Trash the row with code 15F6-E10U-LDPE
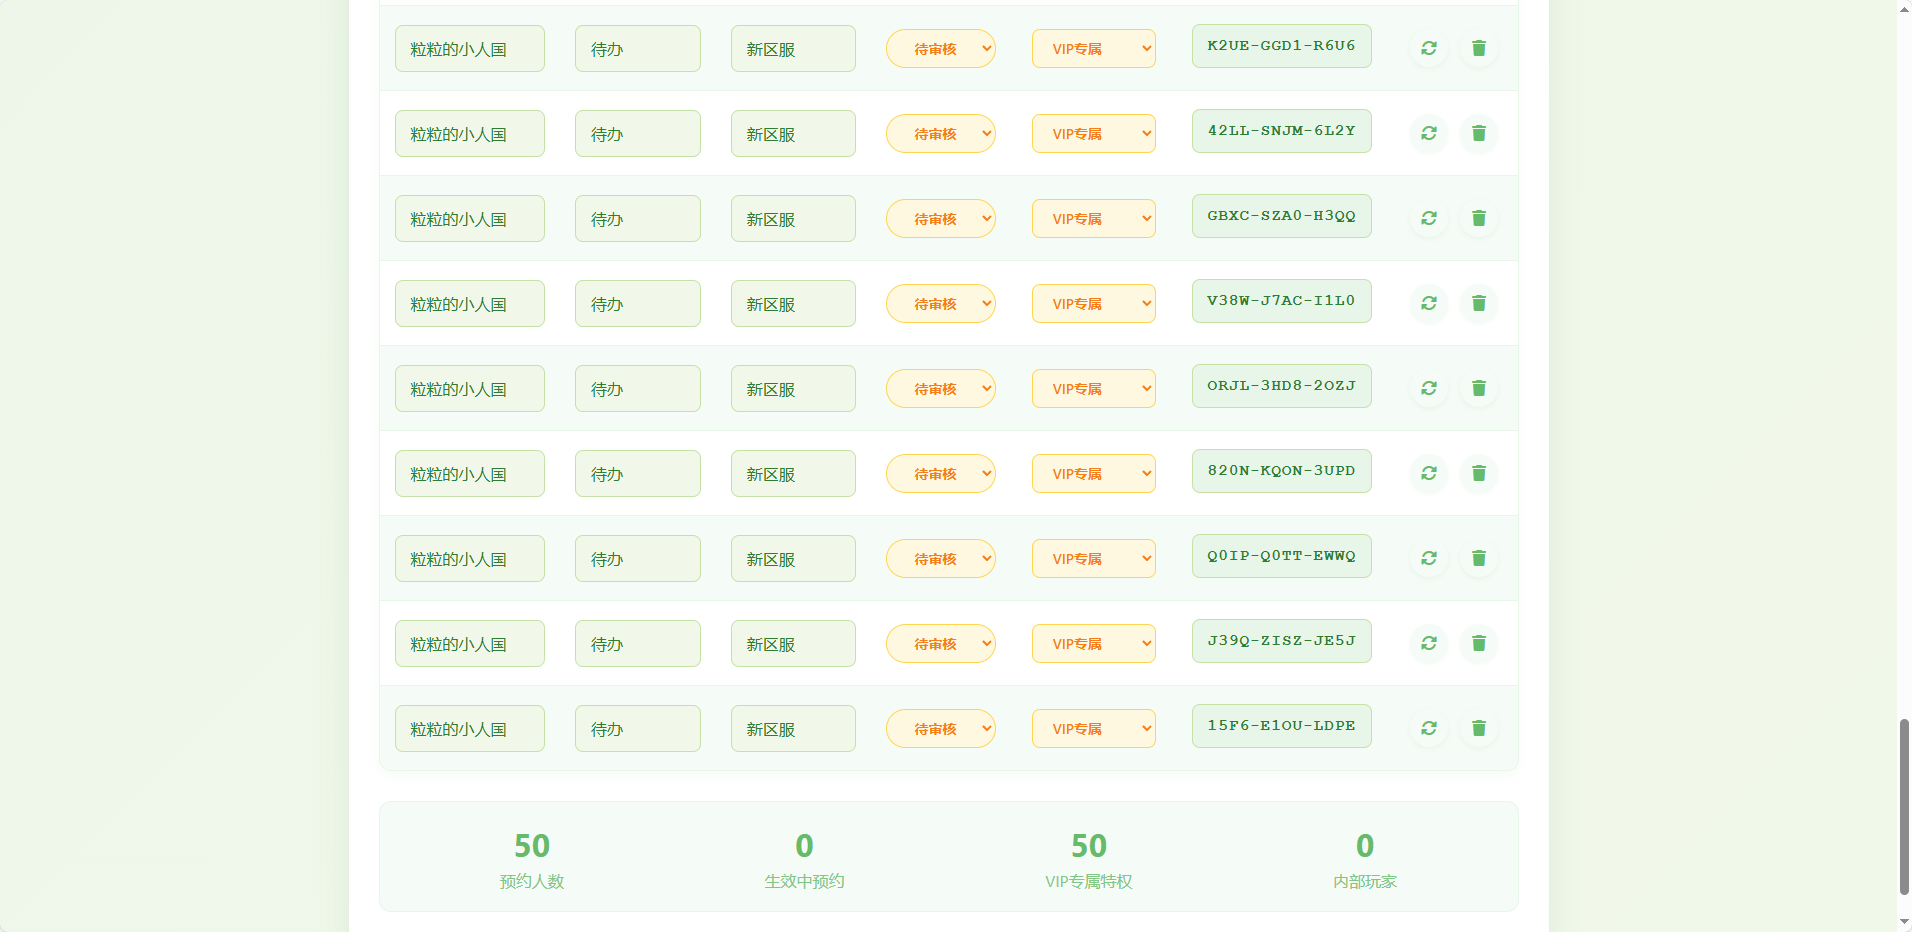This screenshot has height=932, width=1912. click(1479, 728)
